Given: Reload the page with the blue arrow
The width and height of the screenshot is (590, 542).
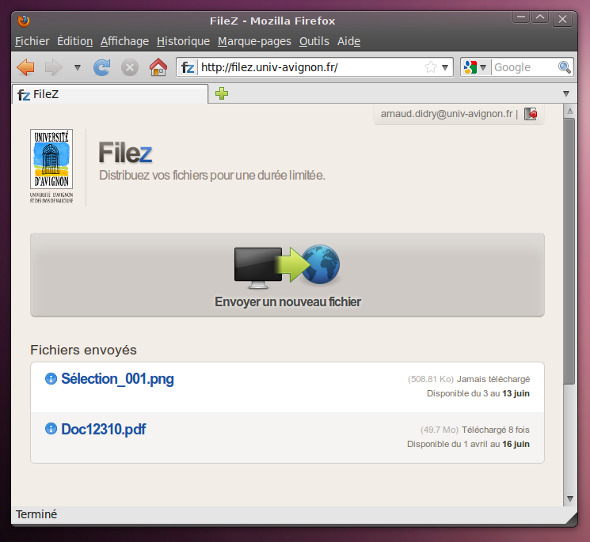Looking at the screenshot, I should point(102,68).
